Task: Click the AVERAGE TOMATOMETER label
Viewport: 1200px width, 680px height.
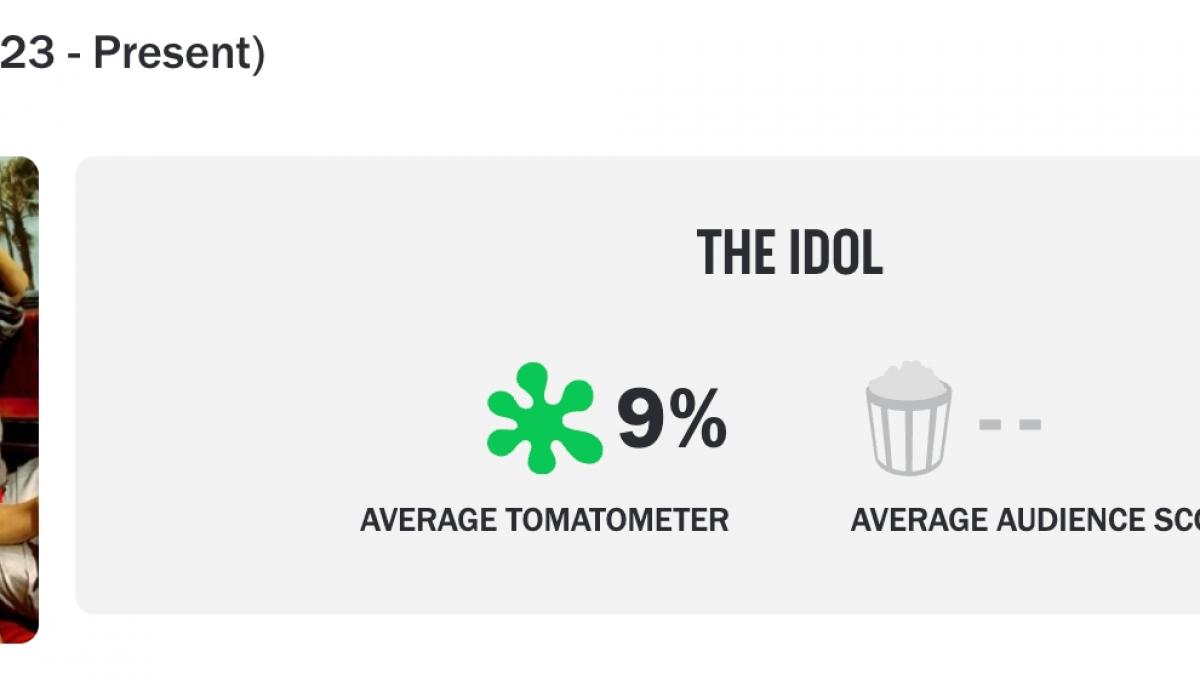Action: (544, 520)
